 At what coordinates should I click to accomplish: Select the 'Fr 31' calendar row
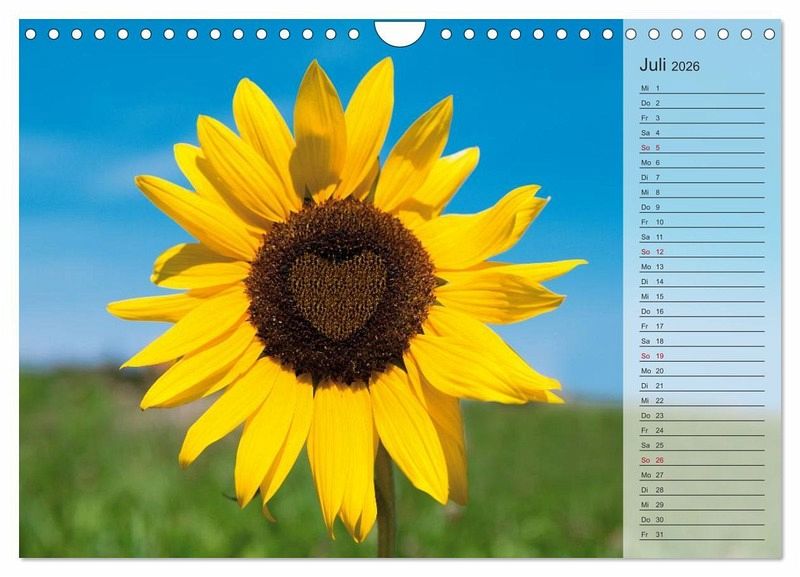pos(702,535)
